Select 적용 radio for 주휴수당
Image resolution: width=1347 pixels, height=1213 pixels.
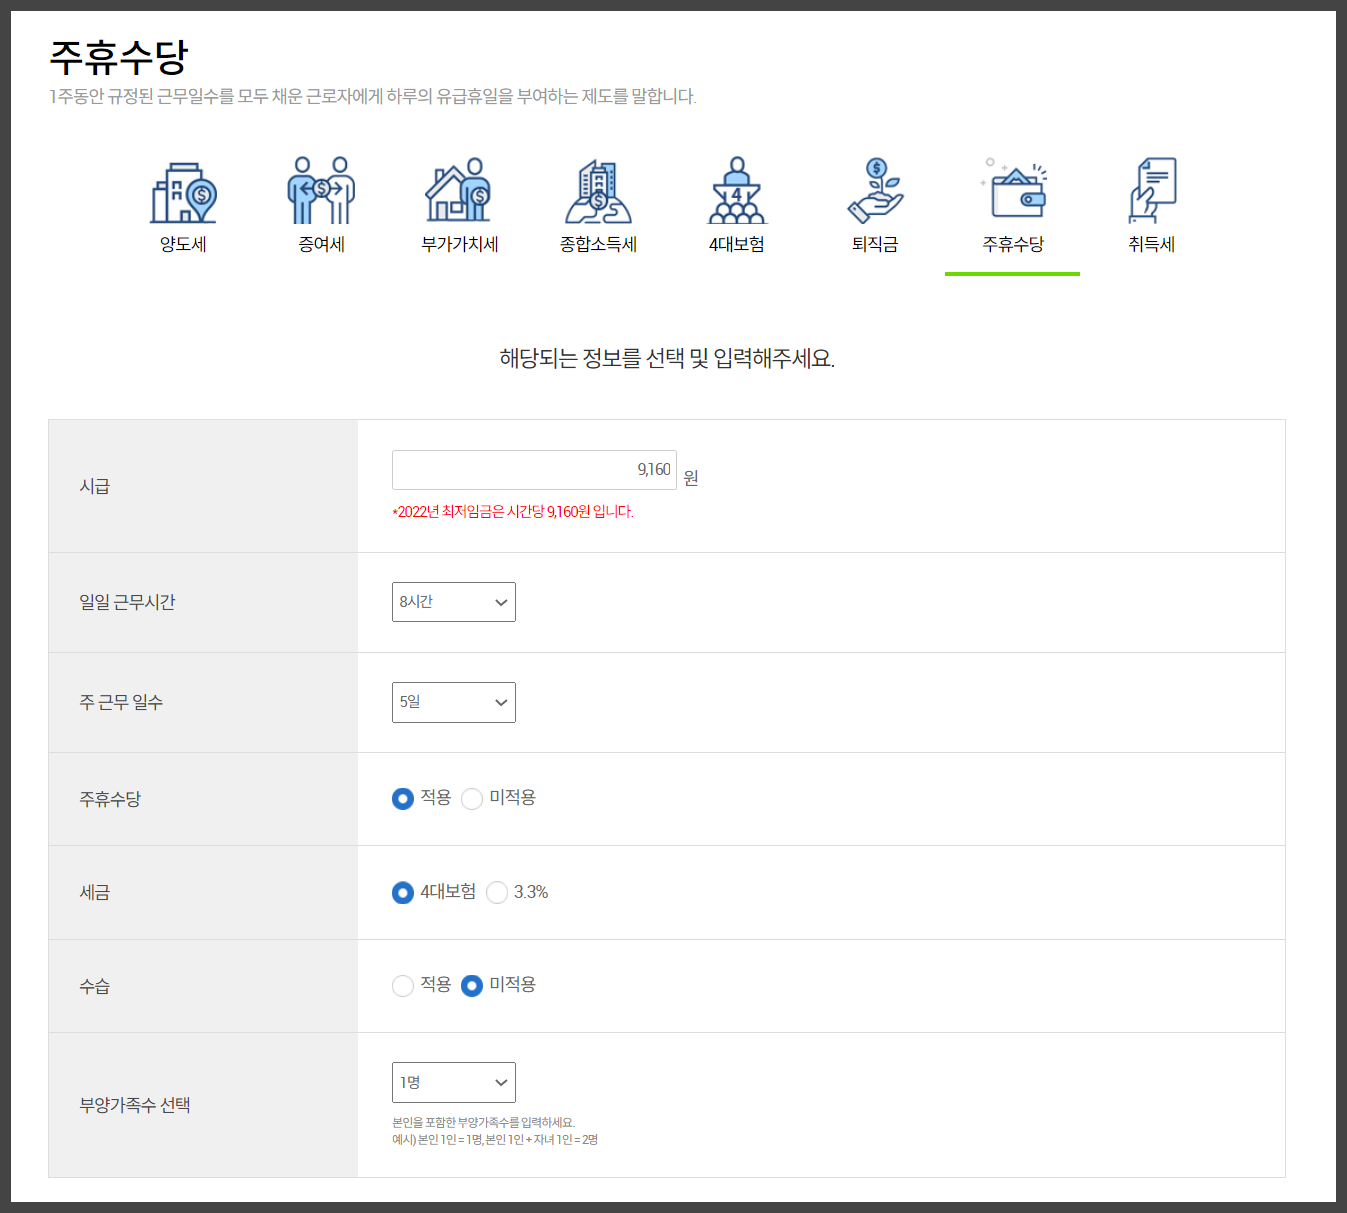click(x=403, y=799)
